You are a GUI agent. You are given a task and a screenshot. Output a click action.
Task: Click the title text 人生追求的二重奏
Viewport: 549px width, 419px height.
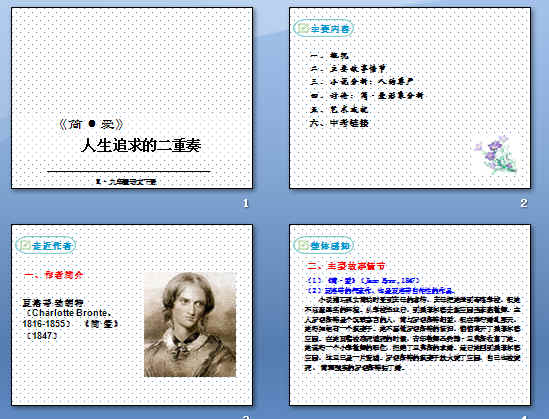click(x=141, y=146)
